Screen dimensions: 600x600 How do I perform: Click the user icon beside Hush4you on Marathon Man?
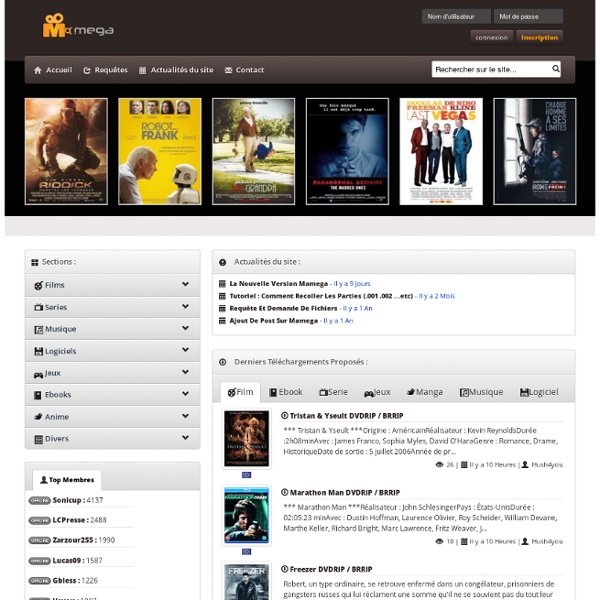tap(525, 541)
